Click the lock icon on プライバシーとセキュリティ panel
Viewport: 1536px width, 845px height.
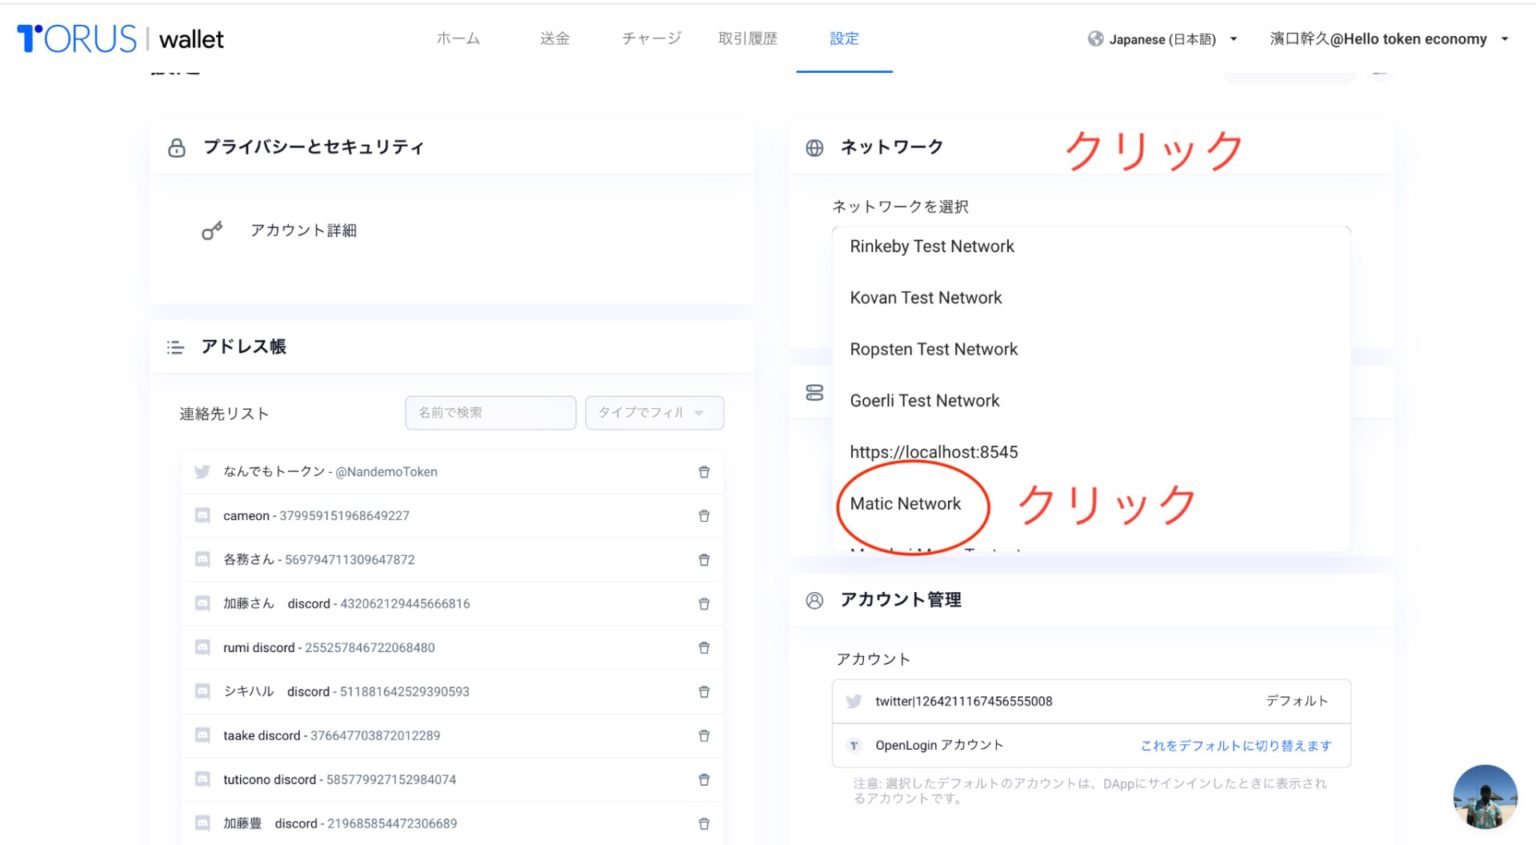click(177, 147)
